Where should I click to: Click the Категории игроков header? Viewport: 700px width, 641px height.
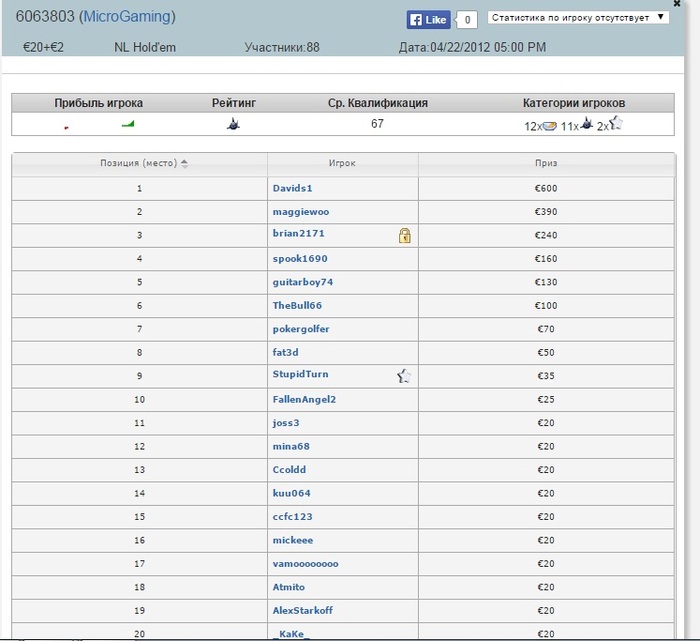click(x=574, y=103)
